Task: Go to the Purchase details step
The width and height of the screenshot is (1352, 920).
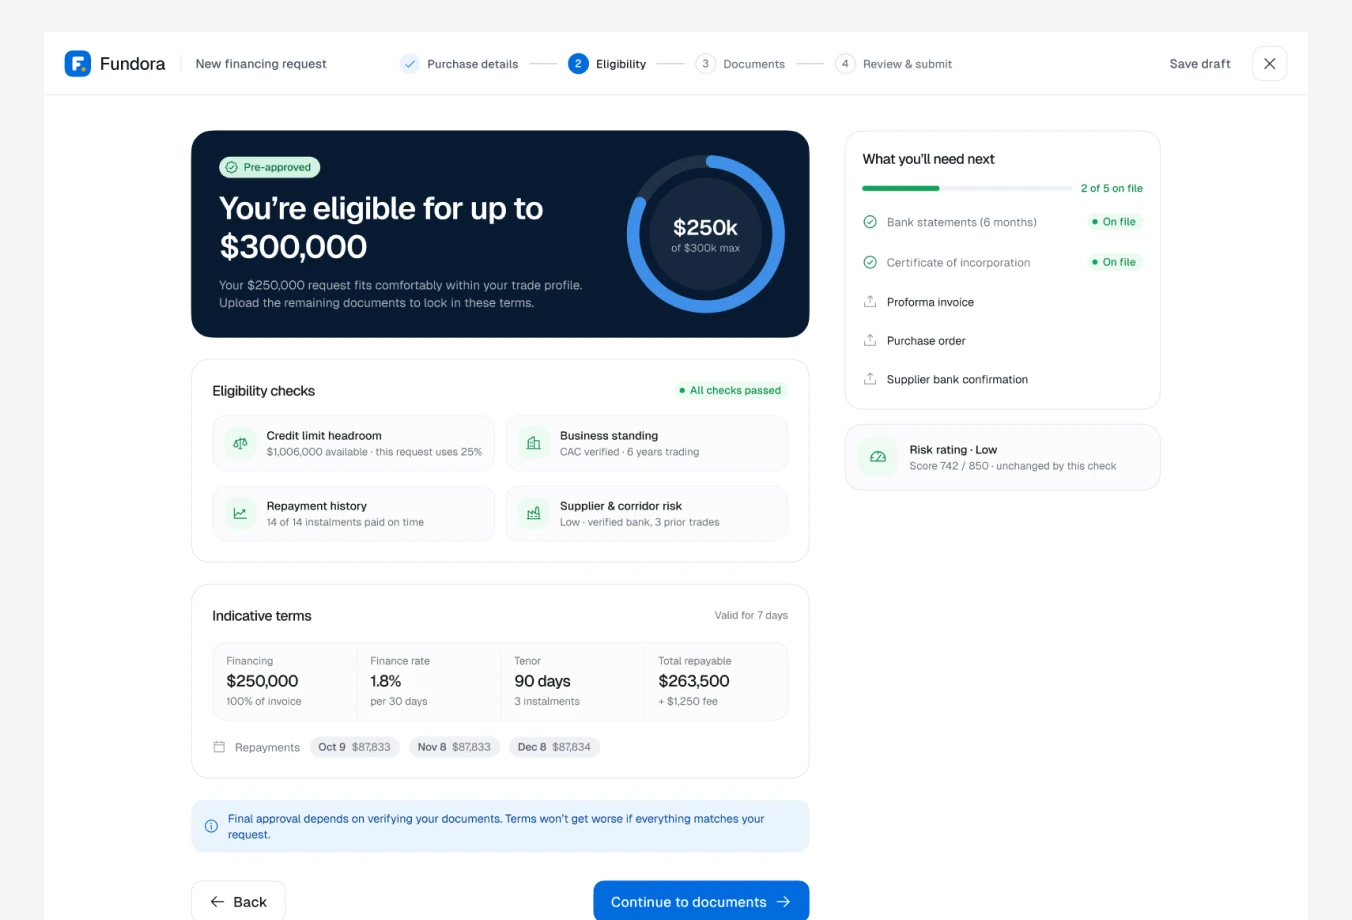Action: [460, 64]
